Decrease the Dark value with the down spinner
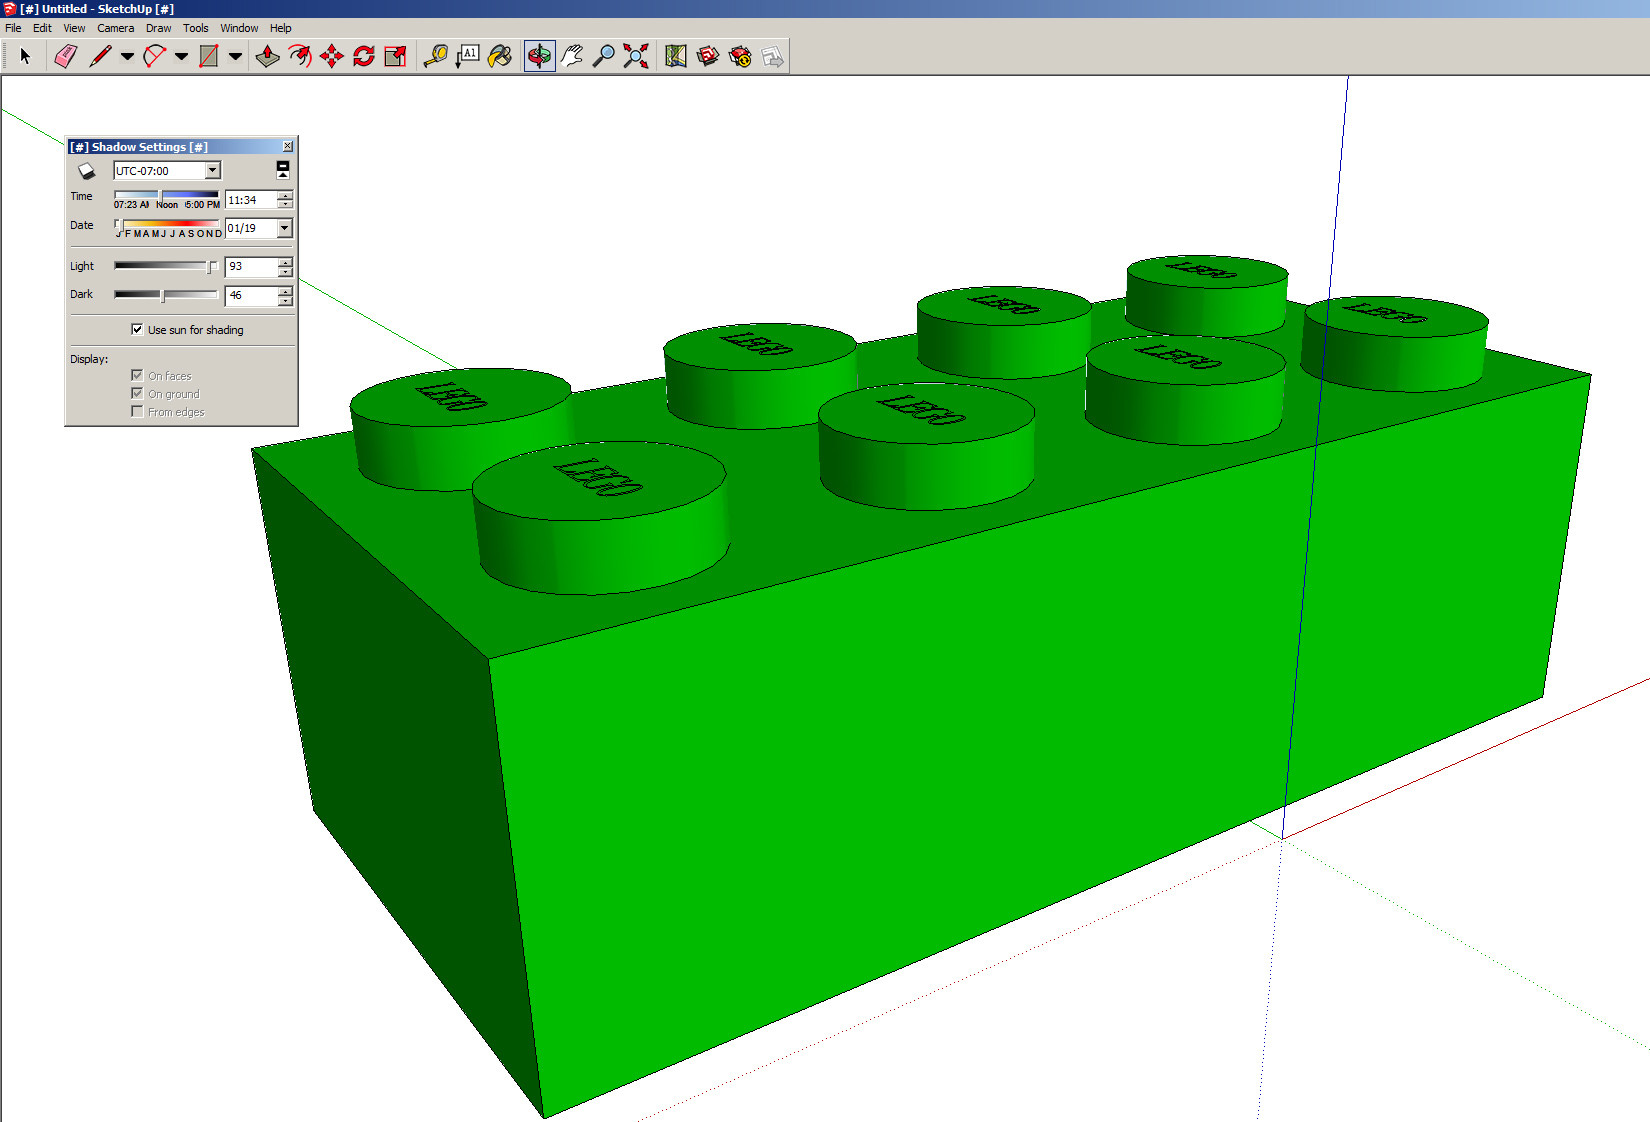The image size is (1650, 1122). tap(285, 300)
